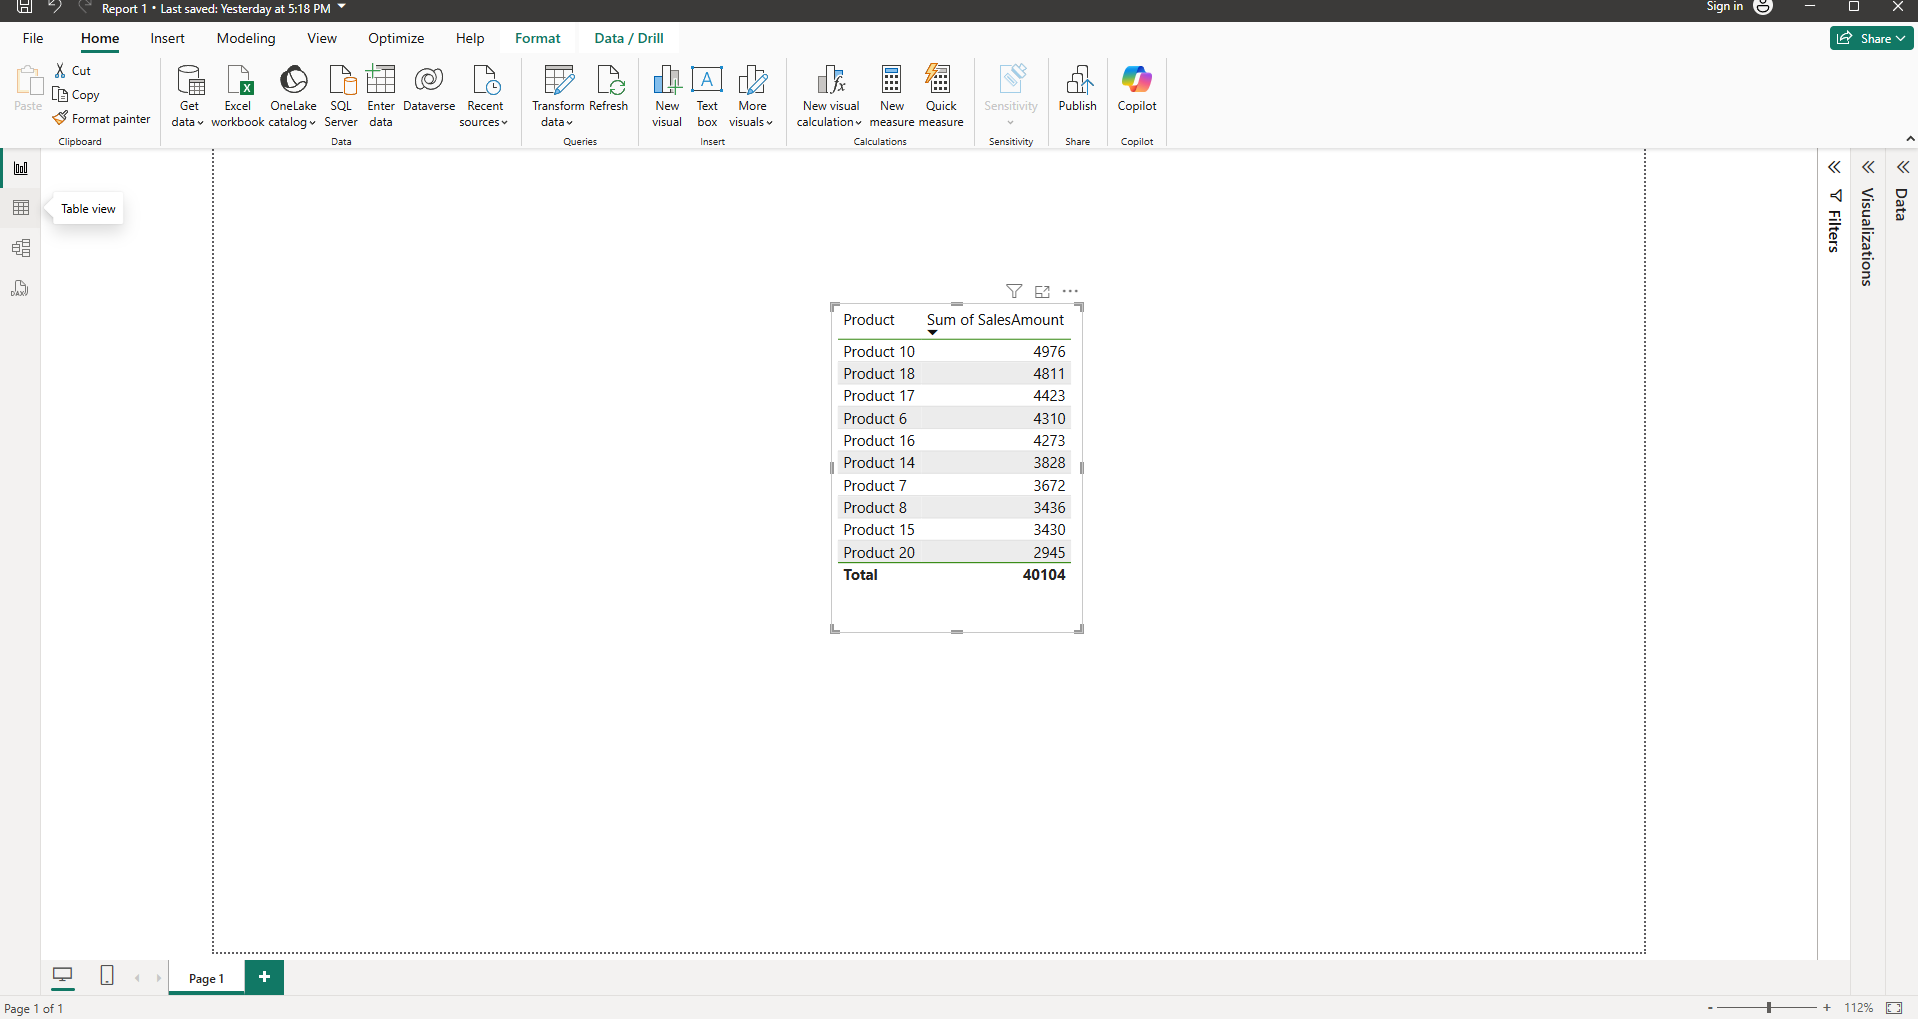The height and width of the screenshot is (1019, 1918).
Task: Add a Text box
Action: pos(707,96)
